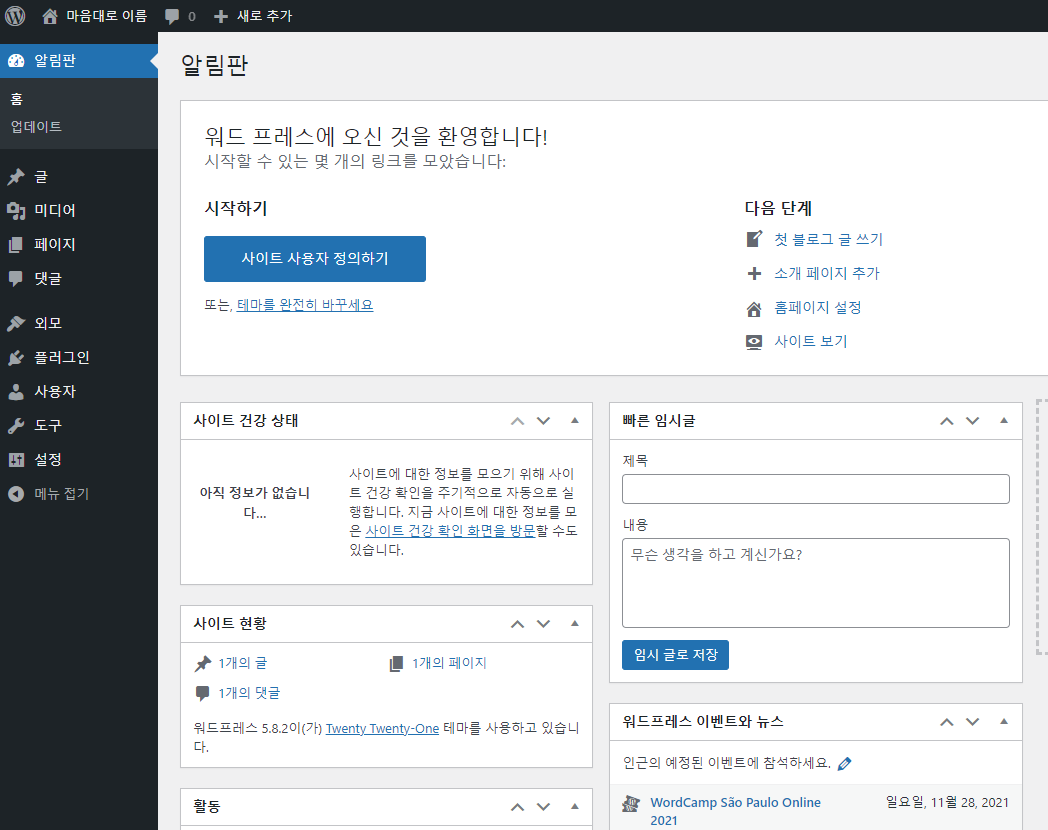Click the plus icon by 소개 페이지 추가
The height and width of the screenshot is (830, 1048).
coord(754,273)
